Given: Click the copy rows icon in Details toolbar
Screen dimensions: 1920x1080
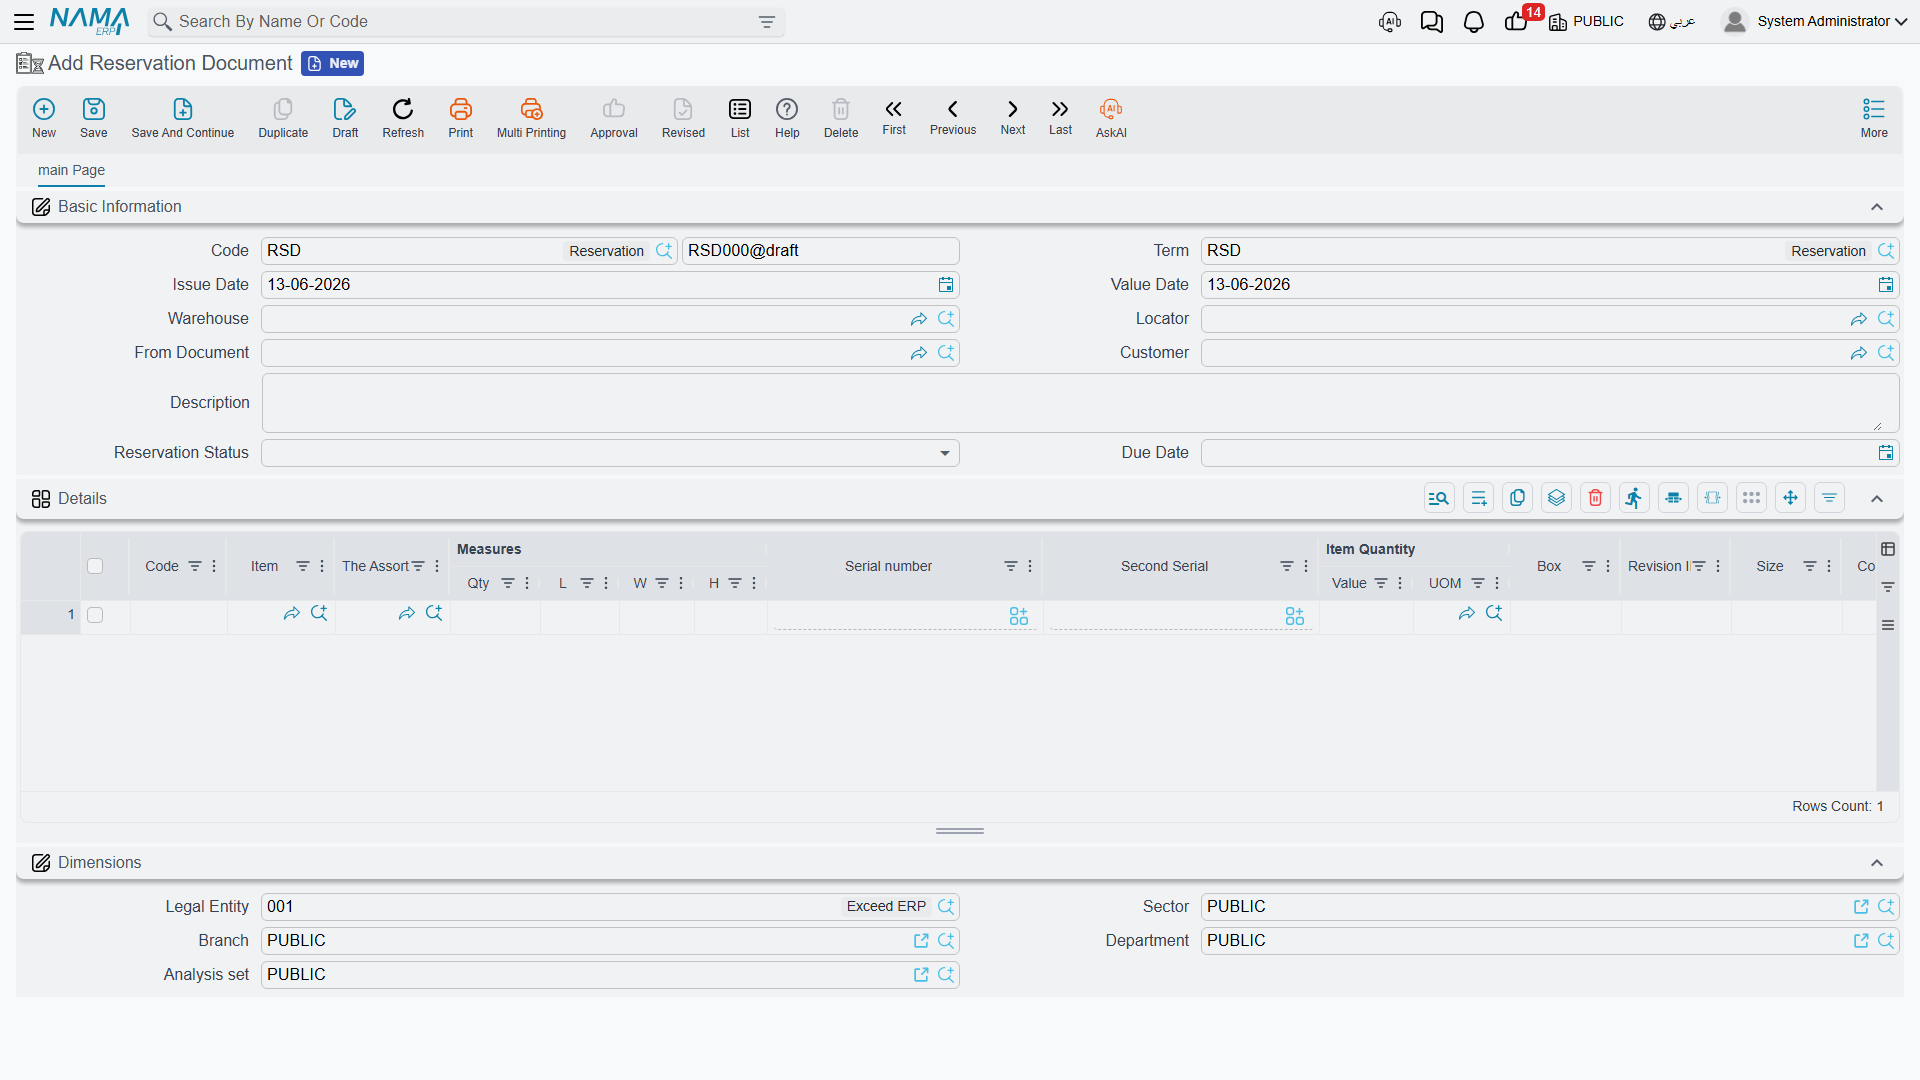Looking at the screenshot, I should tap(1518, 498).
